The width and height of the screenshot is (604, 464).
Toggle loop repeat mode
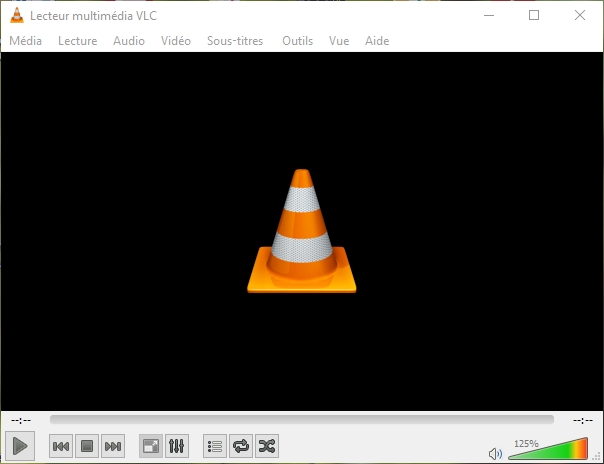pyautogui.click(x=240, y=446)
